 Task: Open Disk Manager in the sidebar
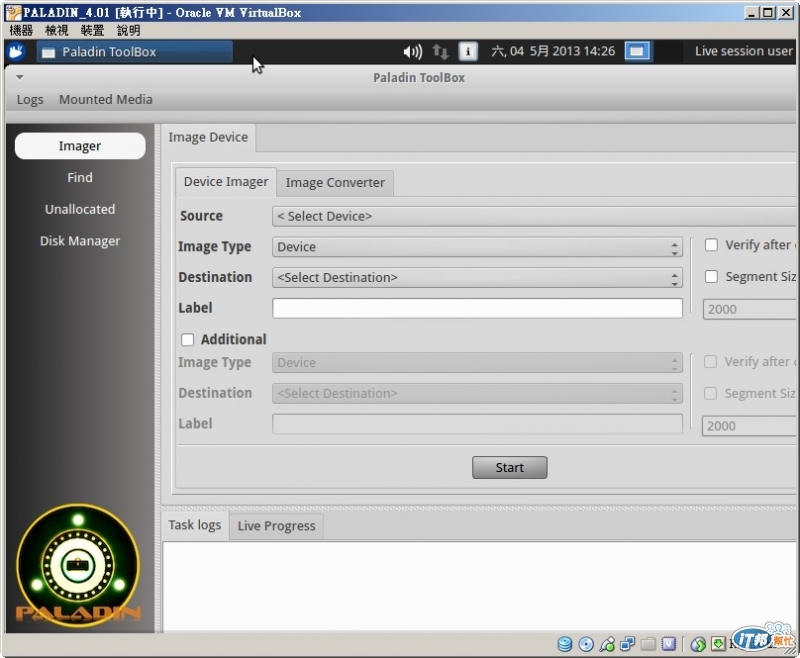click(80, 241)
